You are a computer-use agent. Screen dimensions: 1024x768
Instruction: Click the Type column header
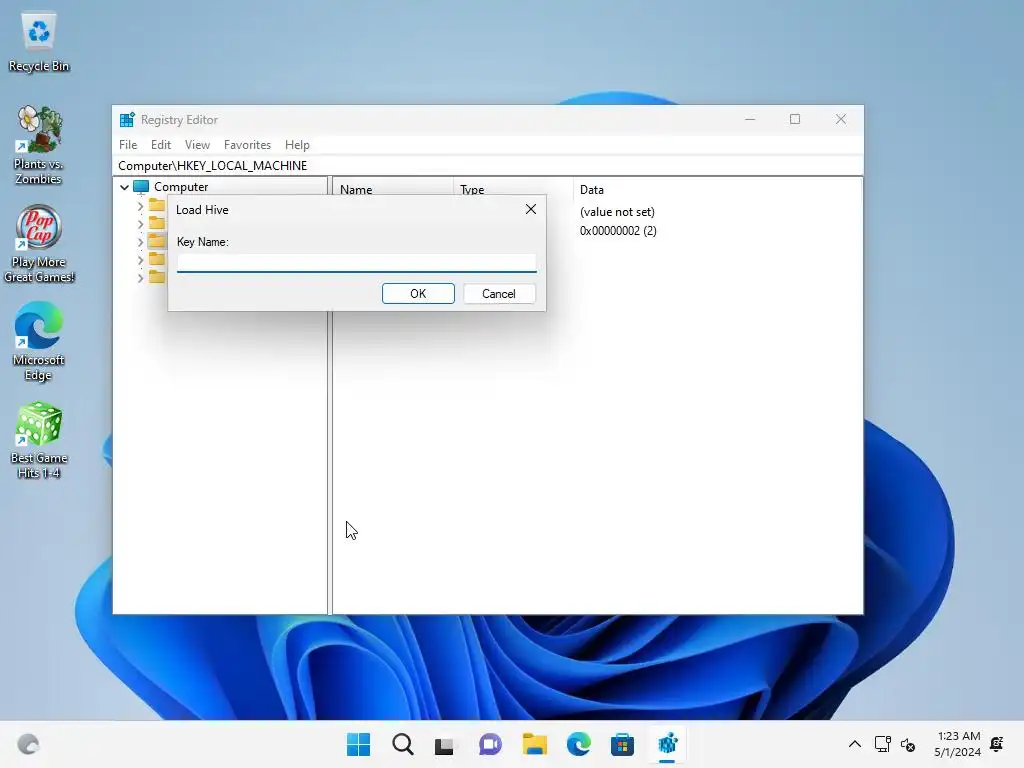pyautogui.click(x=472, y=189)
